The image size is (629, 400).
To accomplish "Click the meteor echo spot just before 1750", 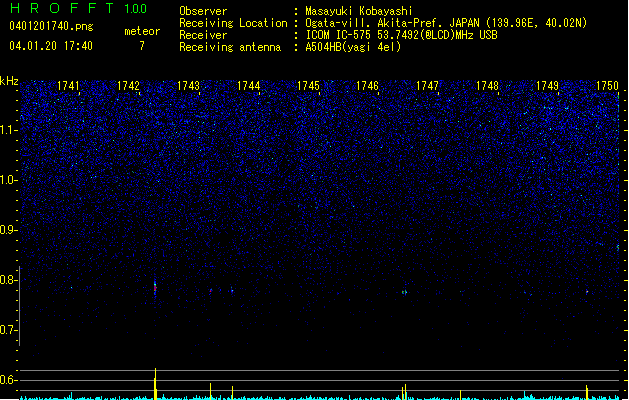I will 587,292.
